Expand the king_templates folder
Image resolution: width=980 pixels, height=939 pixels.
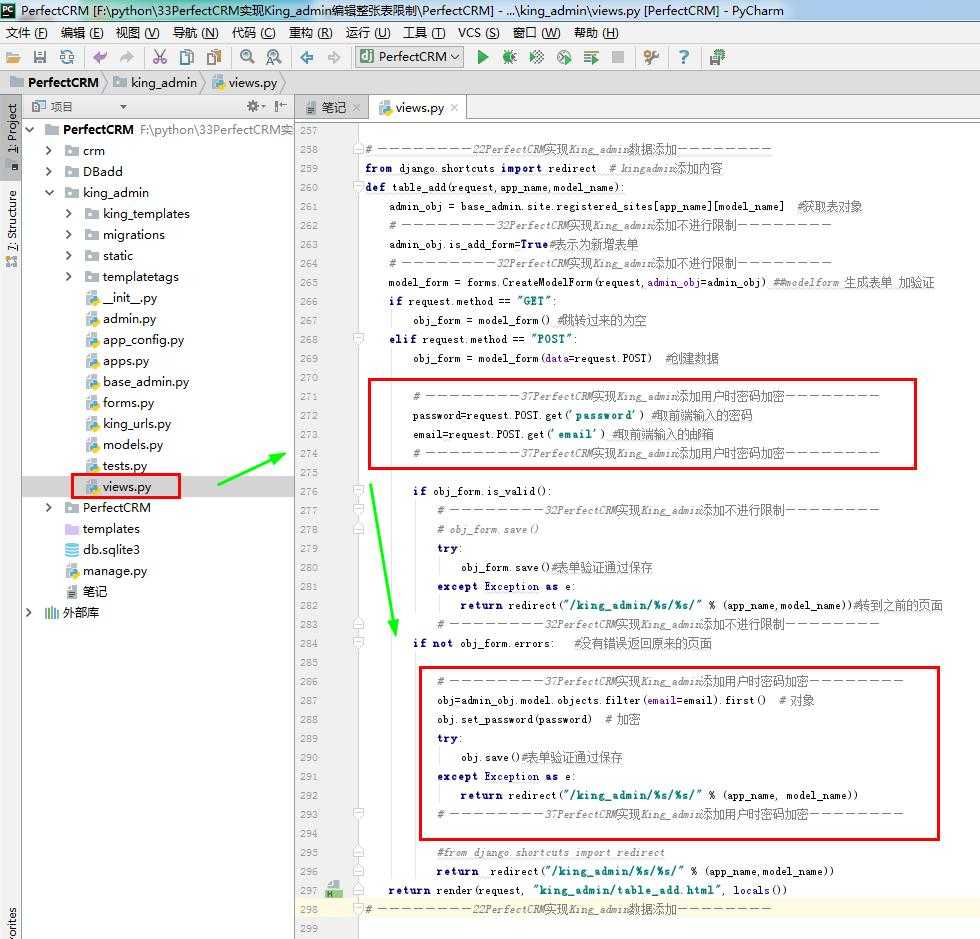tap(69, 214)
